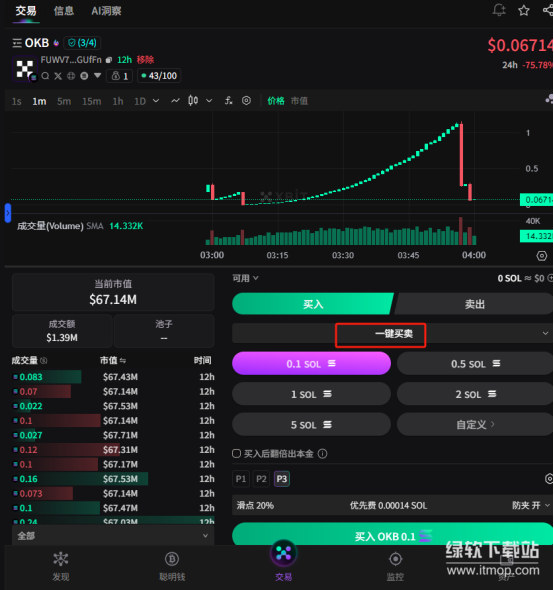554x590 pixels.
Task: Show market cap on chart via 市值
Action: [299, 101]
